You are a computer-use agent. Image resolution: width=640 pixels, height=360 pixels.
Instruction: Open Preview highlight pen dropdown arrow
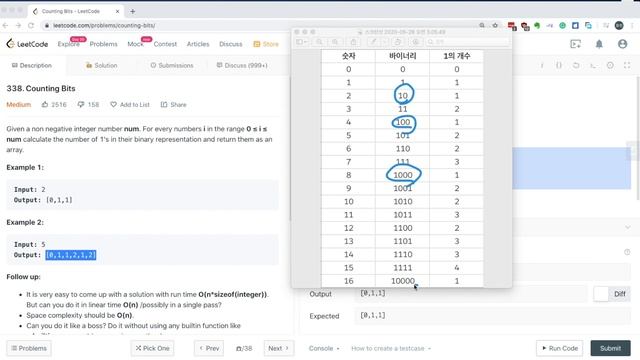pos(384,42)
